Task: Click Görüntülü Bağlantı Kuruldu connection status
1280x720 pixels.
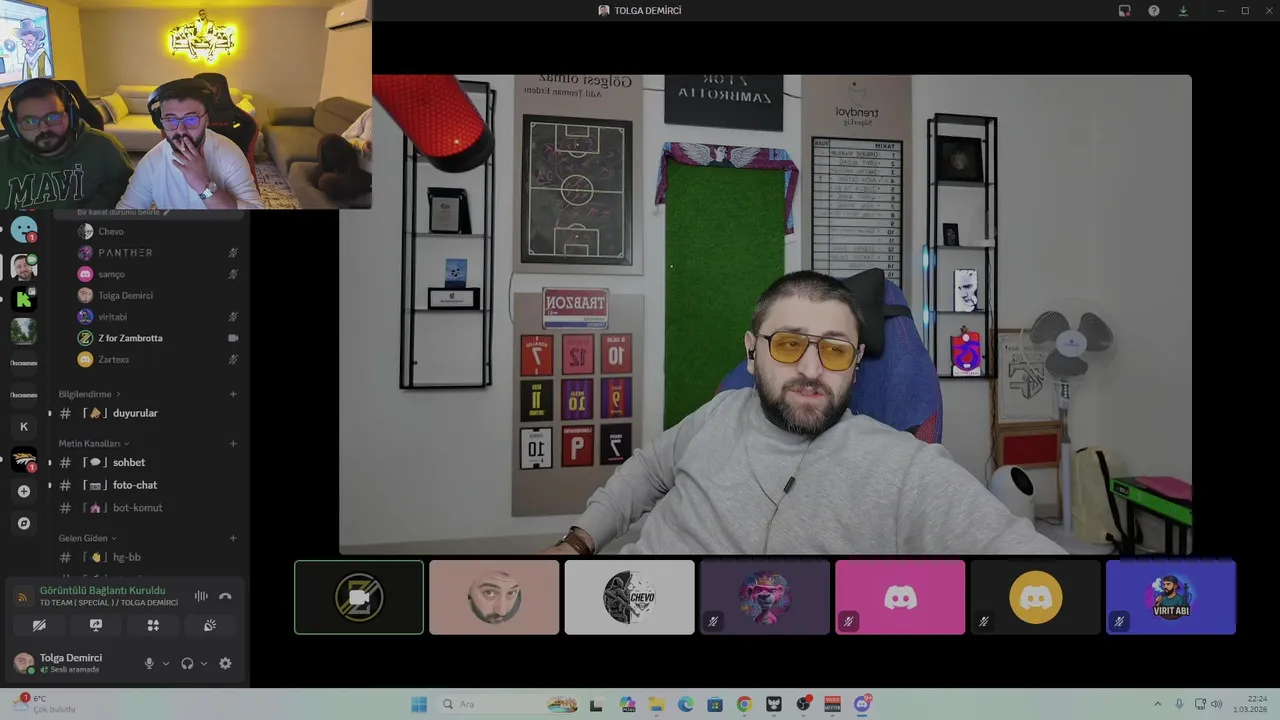Action: click(102, 590)
